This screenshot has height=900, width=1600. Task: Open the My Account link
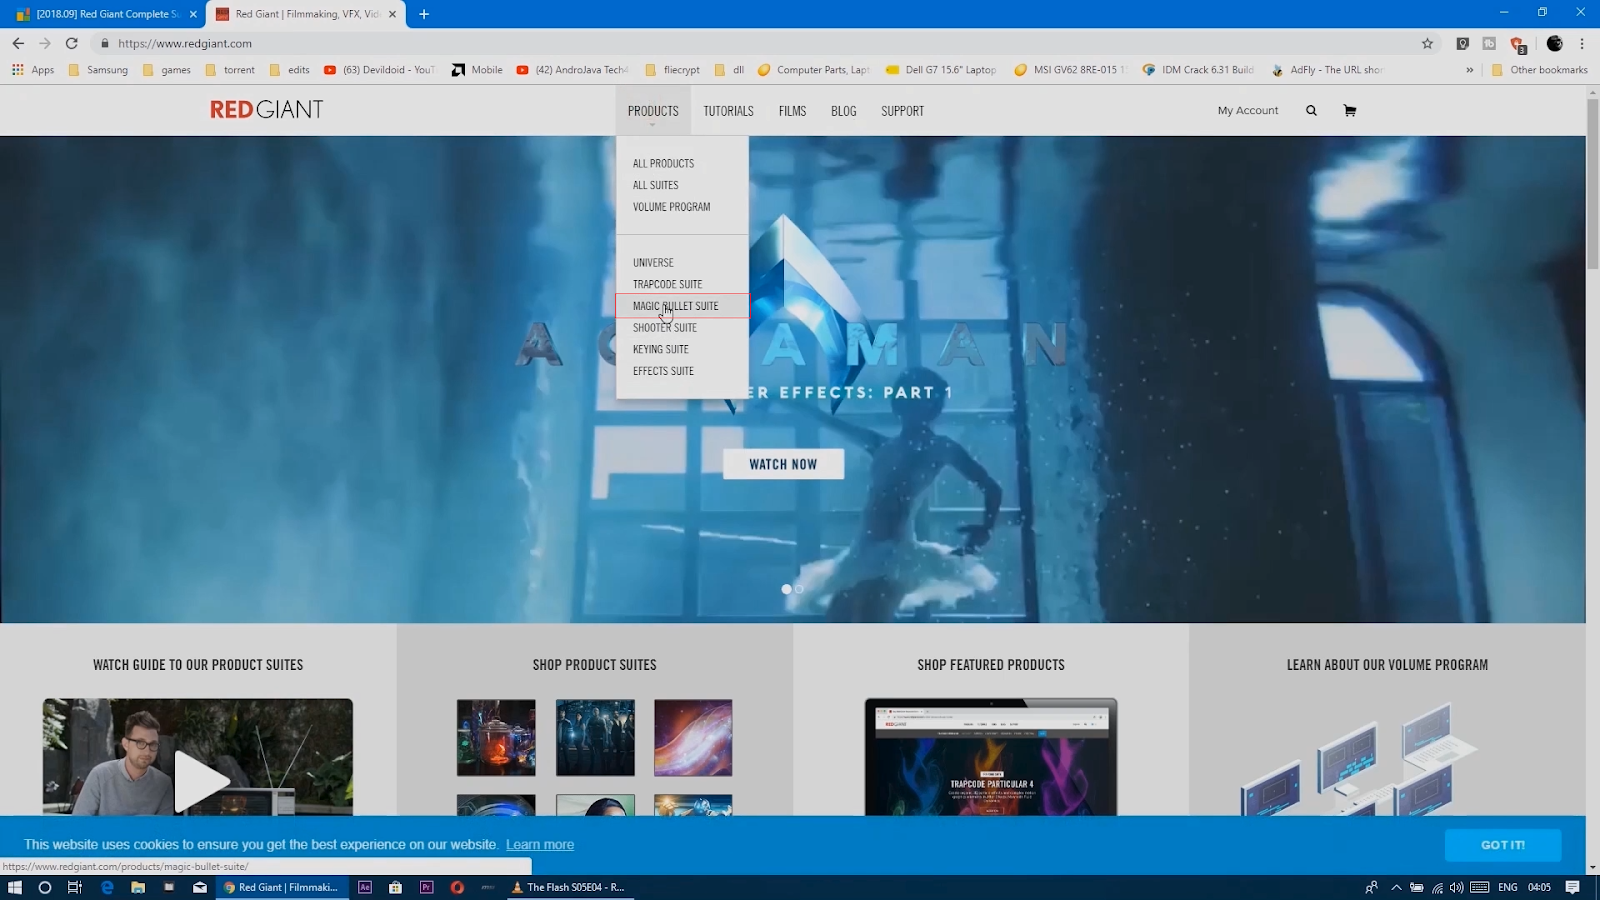1248,111
